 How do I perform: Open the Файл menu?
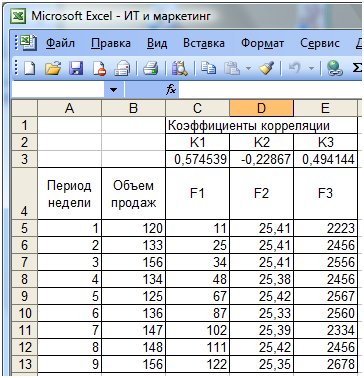(x=60, y=43)
